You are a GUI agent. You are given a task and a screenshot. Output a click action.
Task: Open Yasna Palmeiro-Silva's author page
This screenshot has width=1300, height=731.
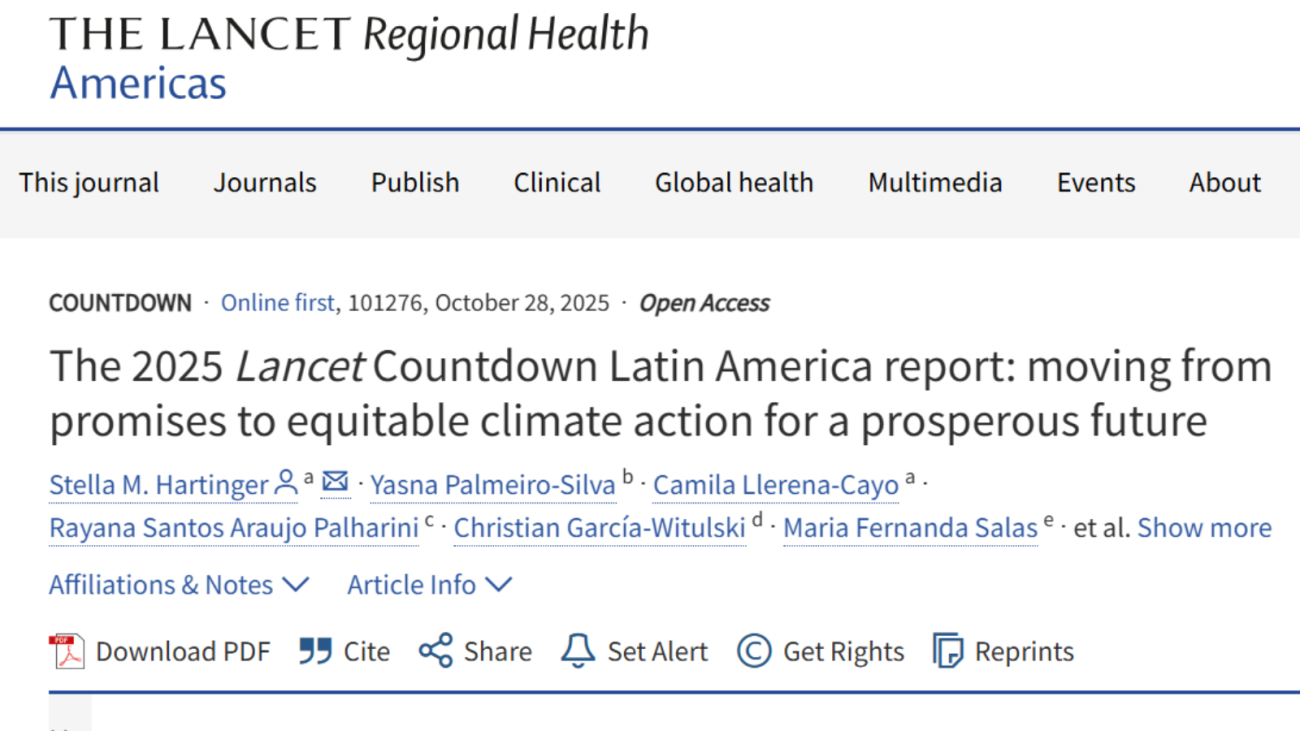[x=493, y=484]
